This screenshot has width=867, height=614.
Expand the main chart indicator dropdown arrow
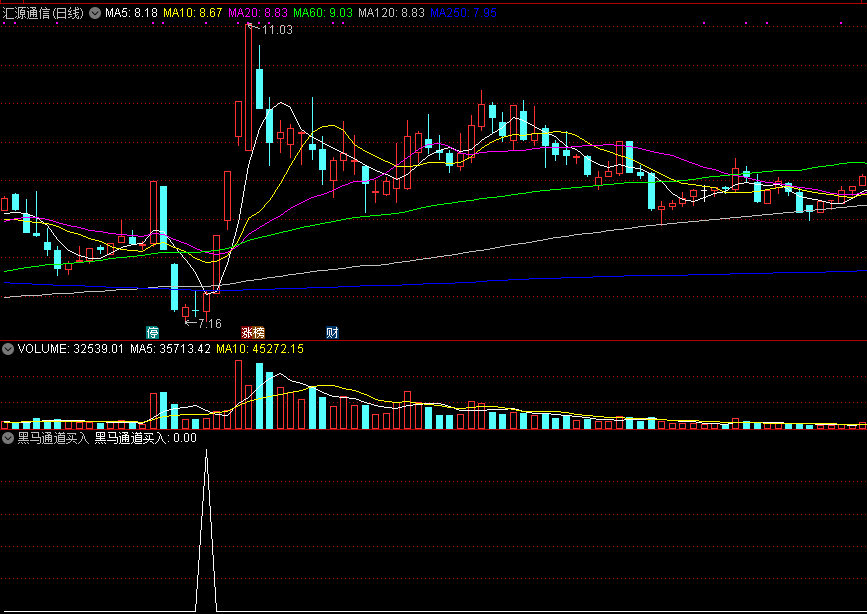tap(95, 13)
